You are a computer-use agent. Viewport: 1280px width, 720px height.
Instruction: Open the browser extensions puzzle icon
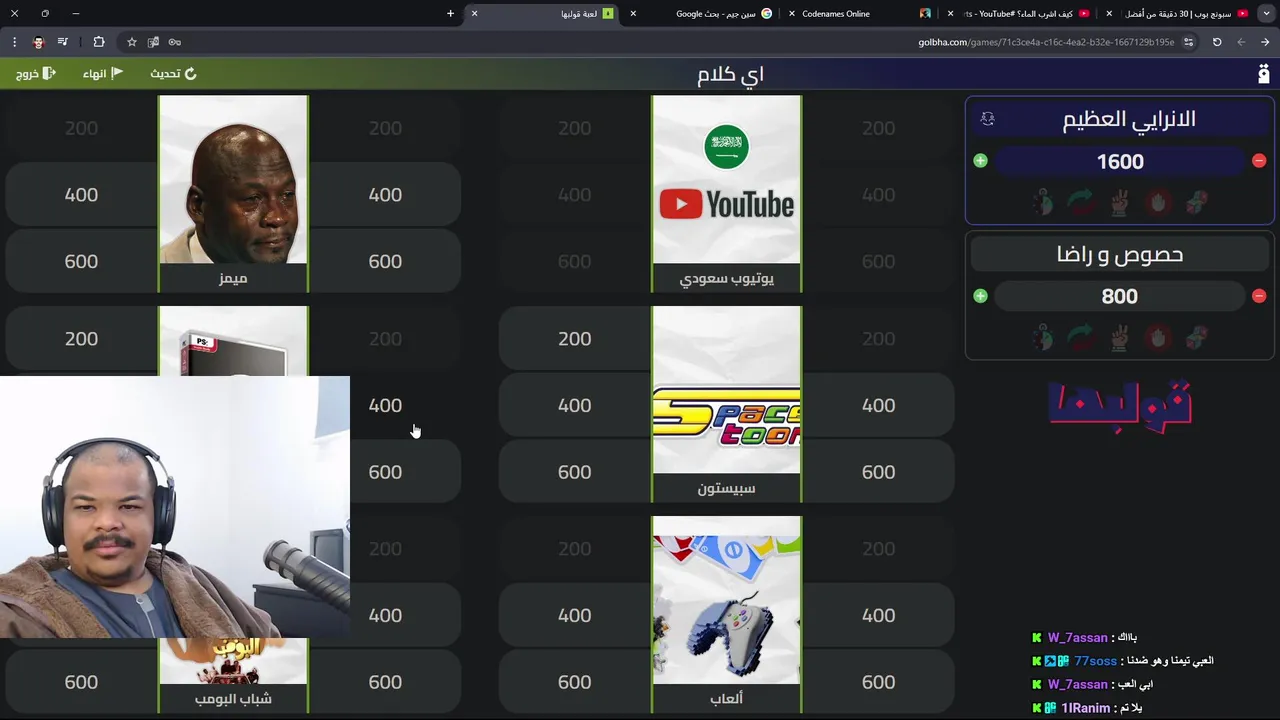click(x=99, y=42)
